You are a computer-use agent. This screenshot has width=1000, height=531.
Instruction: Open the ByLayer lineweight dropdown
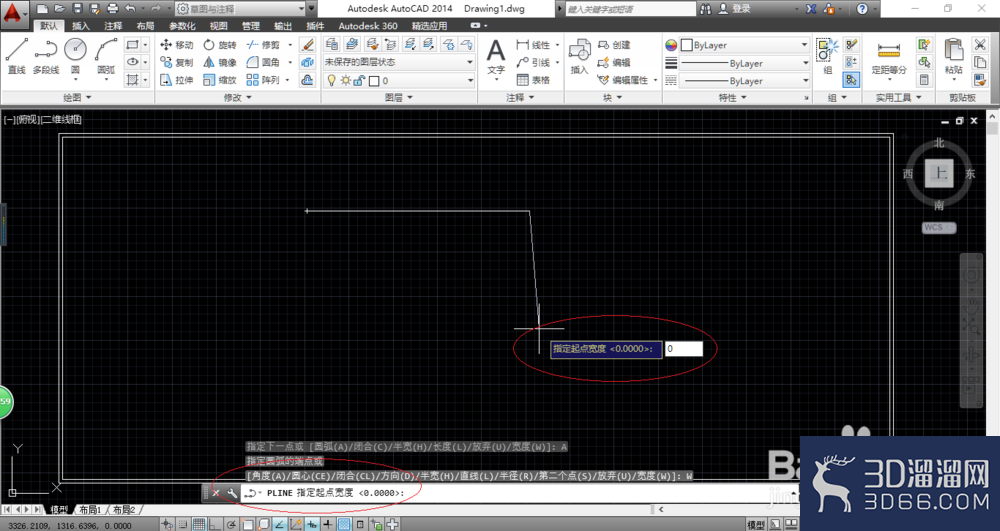pyautogui.click(x=744, y=63)
